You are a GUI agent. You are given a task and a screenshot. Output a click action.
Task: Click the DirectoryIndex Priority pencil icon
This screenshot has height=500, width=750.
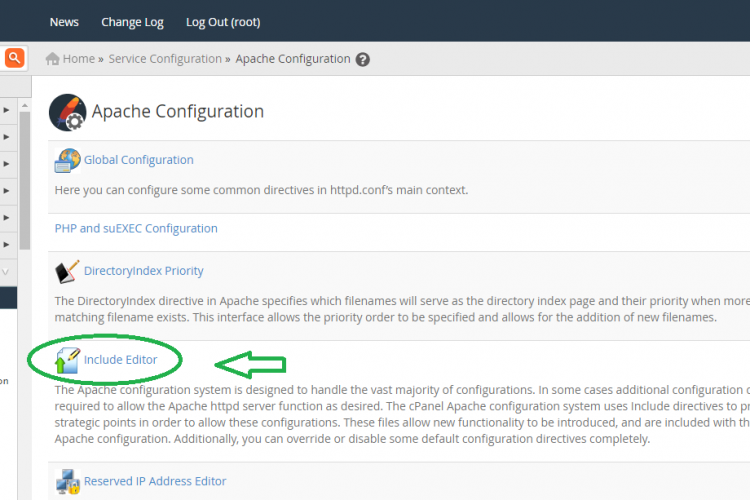tap(67, 271)
